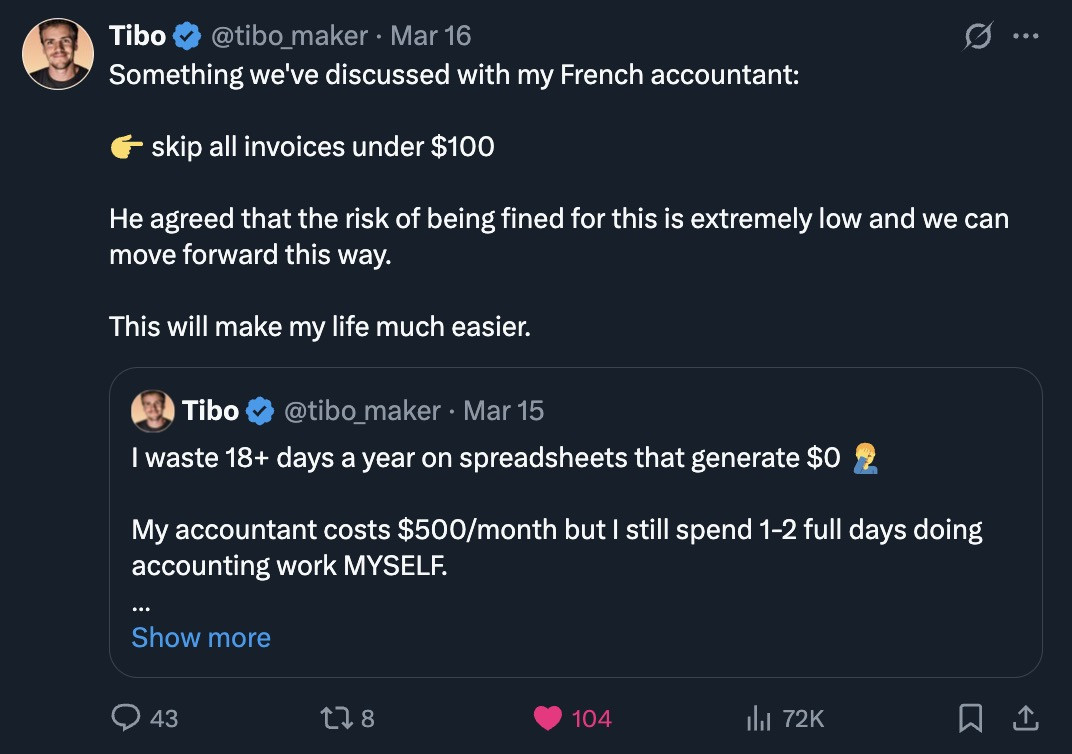Open Tibo's large profile avatar
The width and height of the screenshot is (1072, 754).
pyautogui.click(x=58, y=54)
